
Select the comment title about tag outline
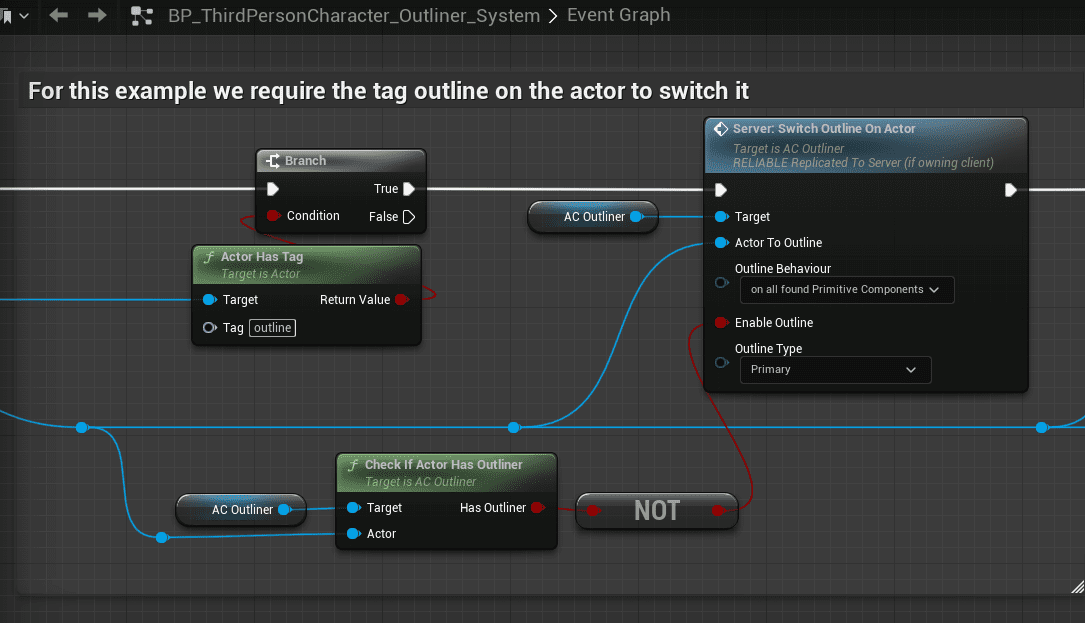(388, 91)
